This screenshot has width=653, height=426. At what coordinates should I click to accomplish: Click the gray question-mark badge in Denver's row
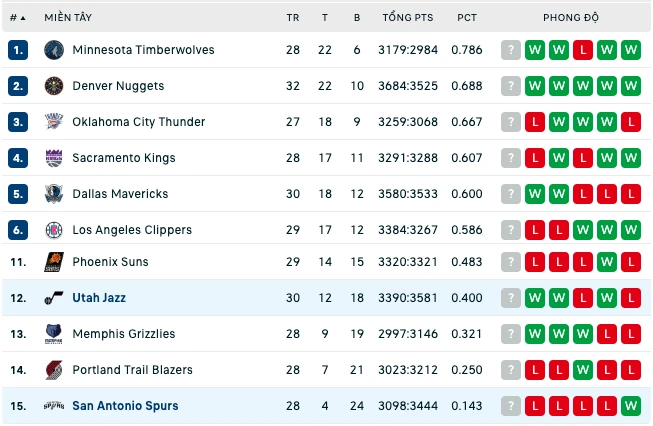tap(511, 86)
